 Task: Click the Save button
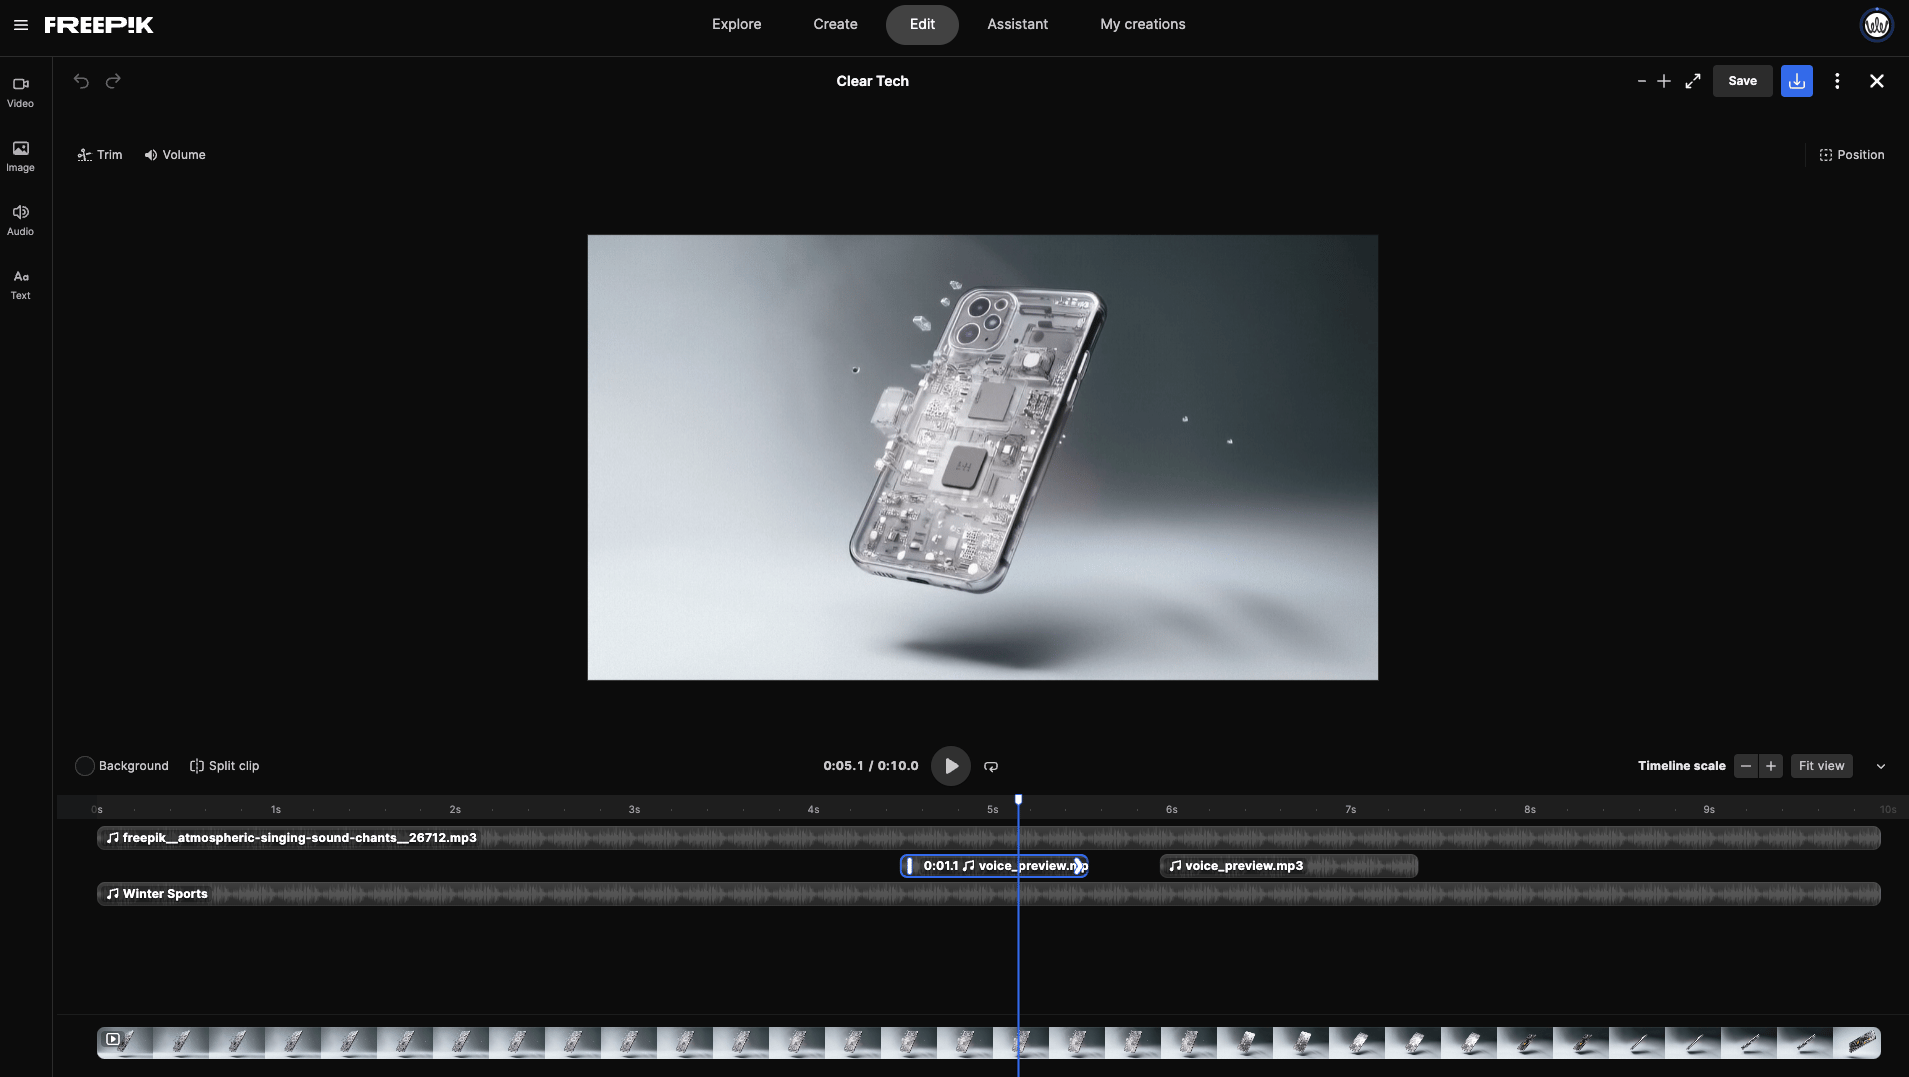1742,81
